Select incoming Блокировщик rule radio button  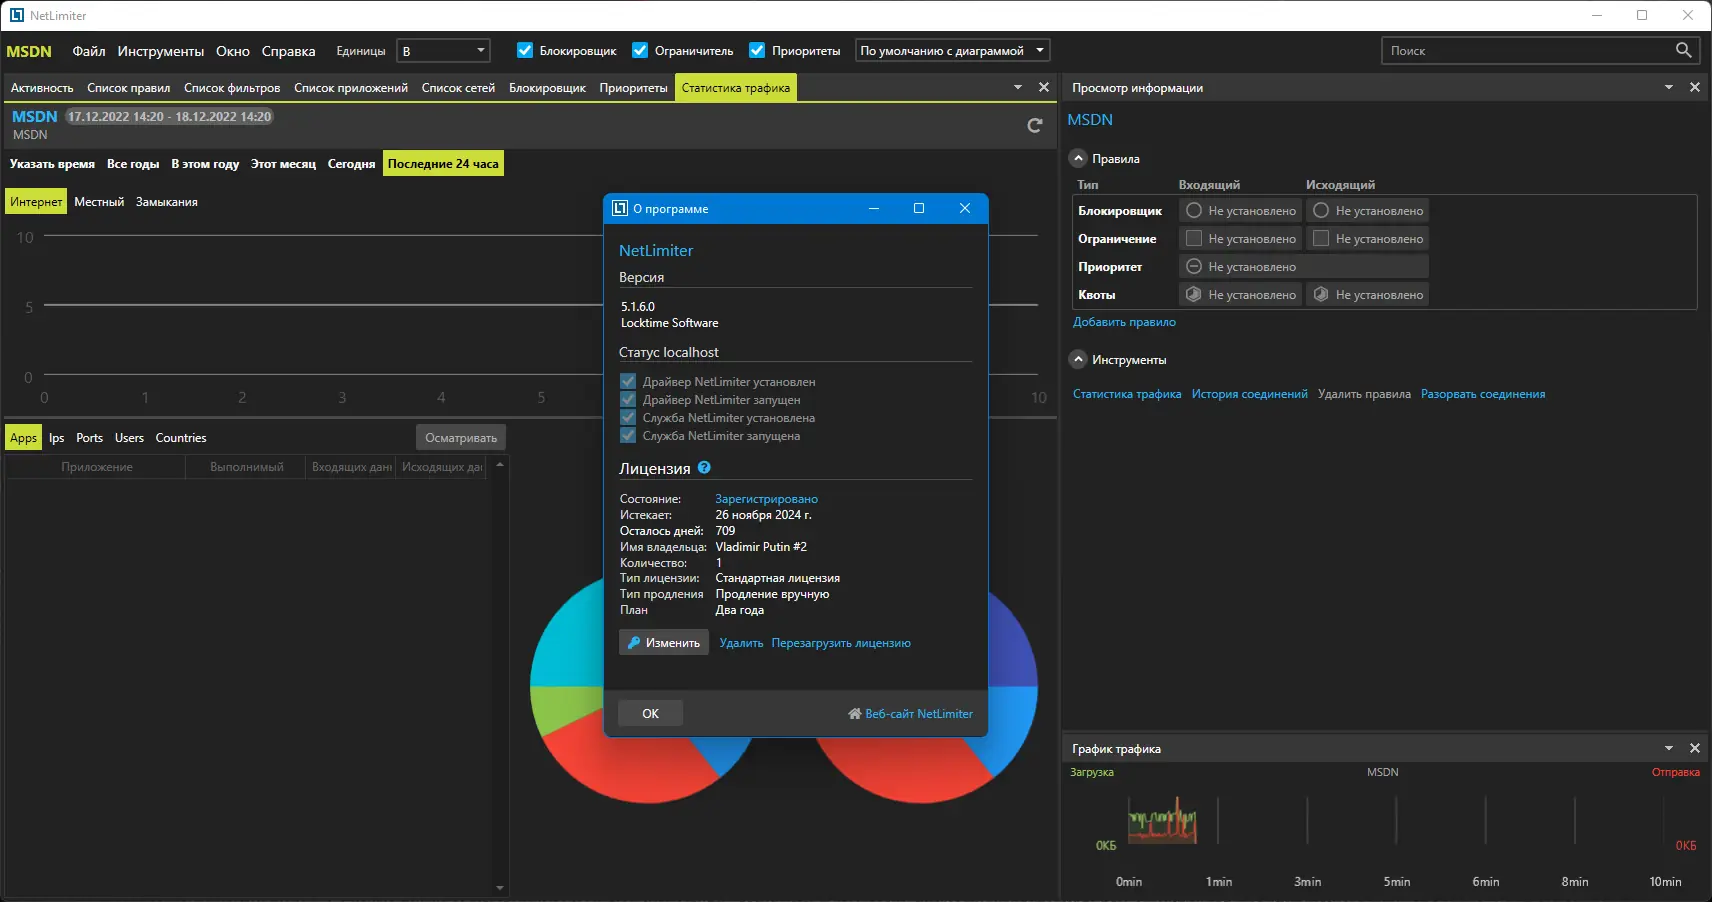[1193, 210]
